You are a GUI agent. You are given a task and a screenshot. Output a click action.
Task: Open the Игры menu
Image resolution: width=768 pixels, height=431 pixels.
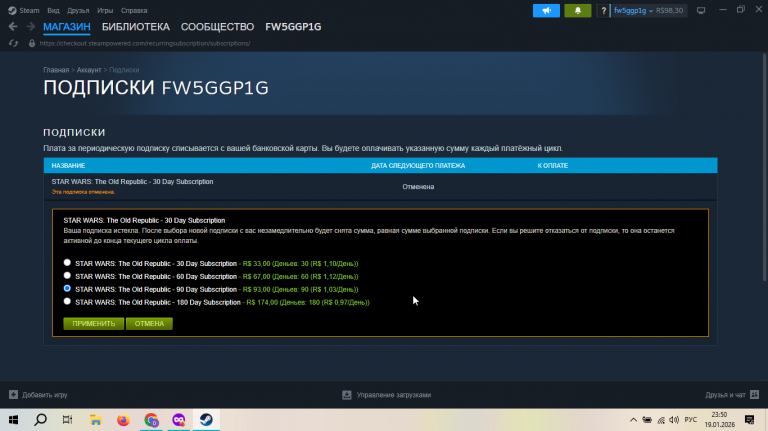click(105, 10)
